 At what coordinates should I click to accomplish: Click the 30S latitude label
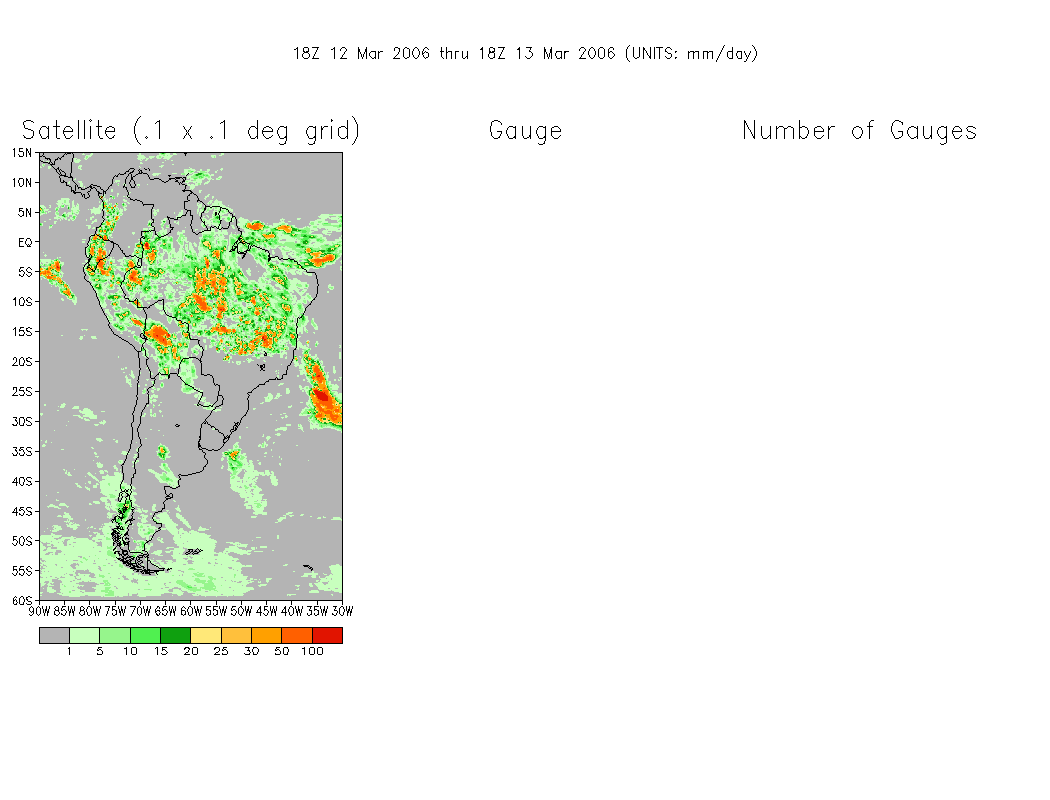pos(21,422)
